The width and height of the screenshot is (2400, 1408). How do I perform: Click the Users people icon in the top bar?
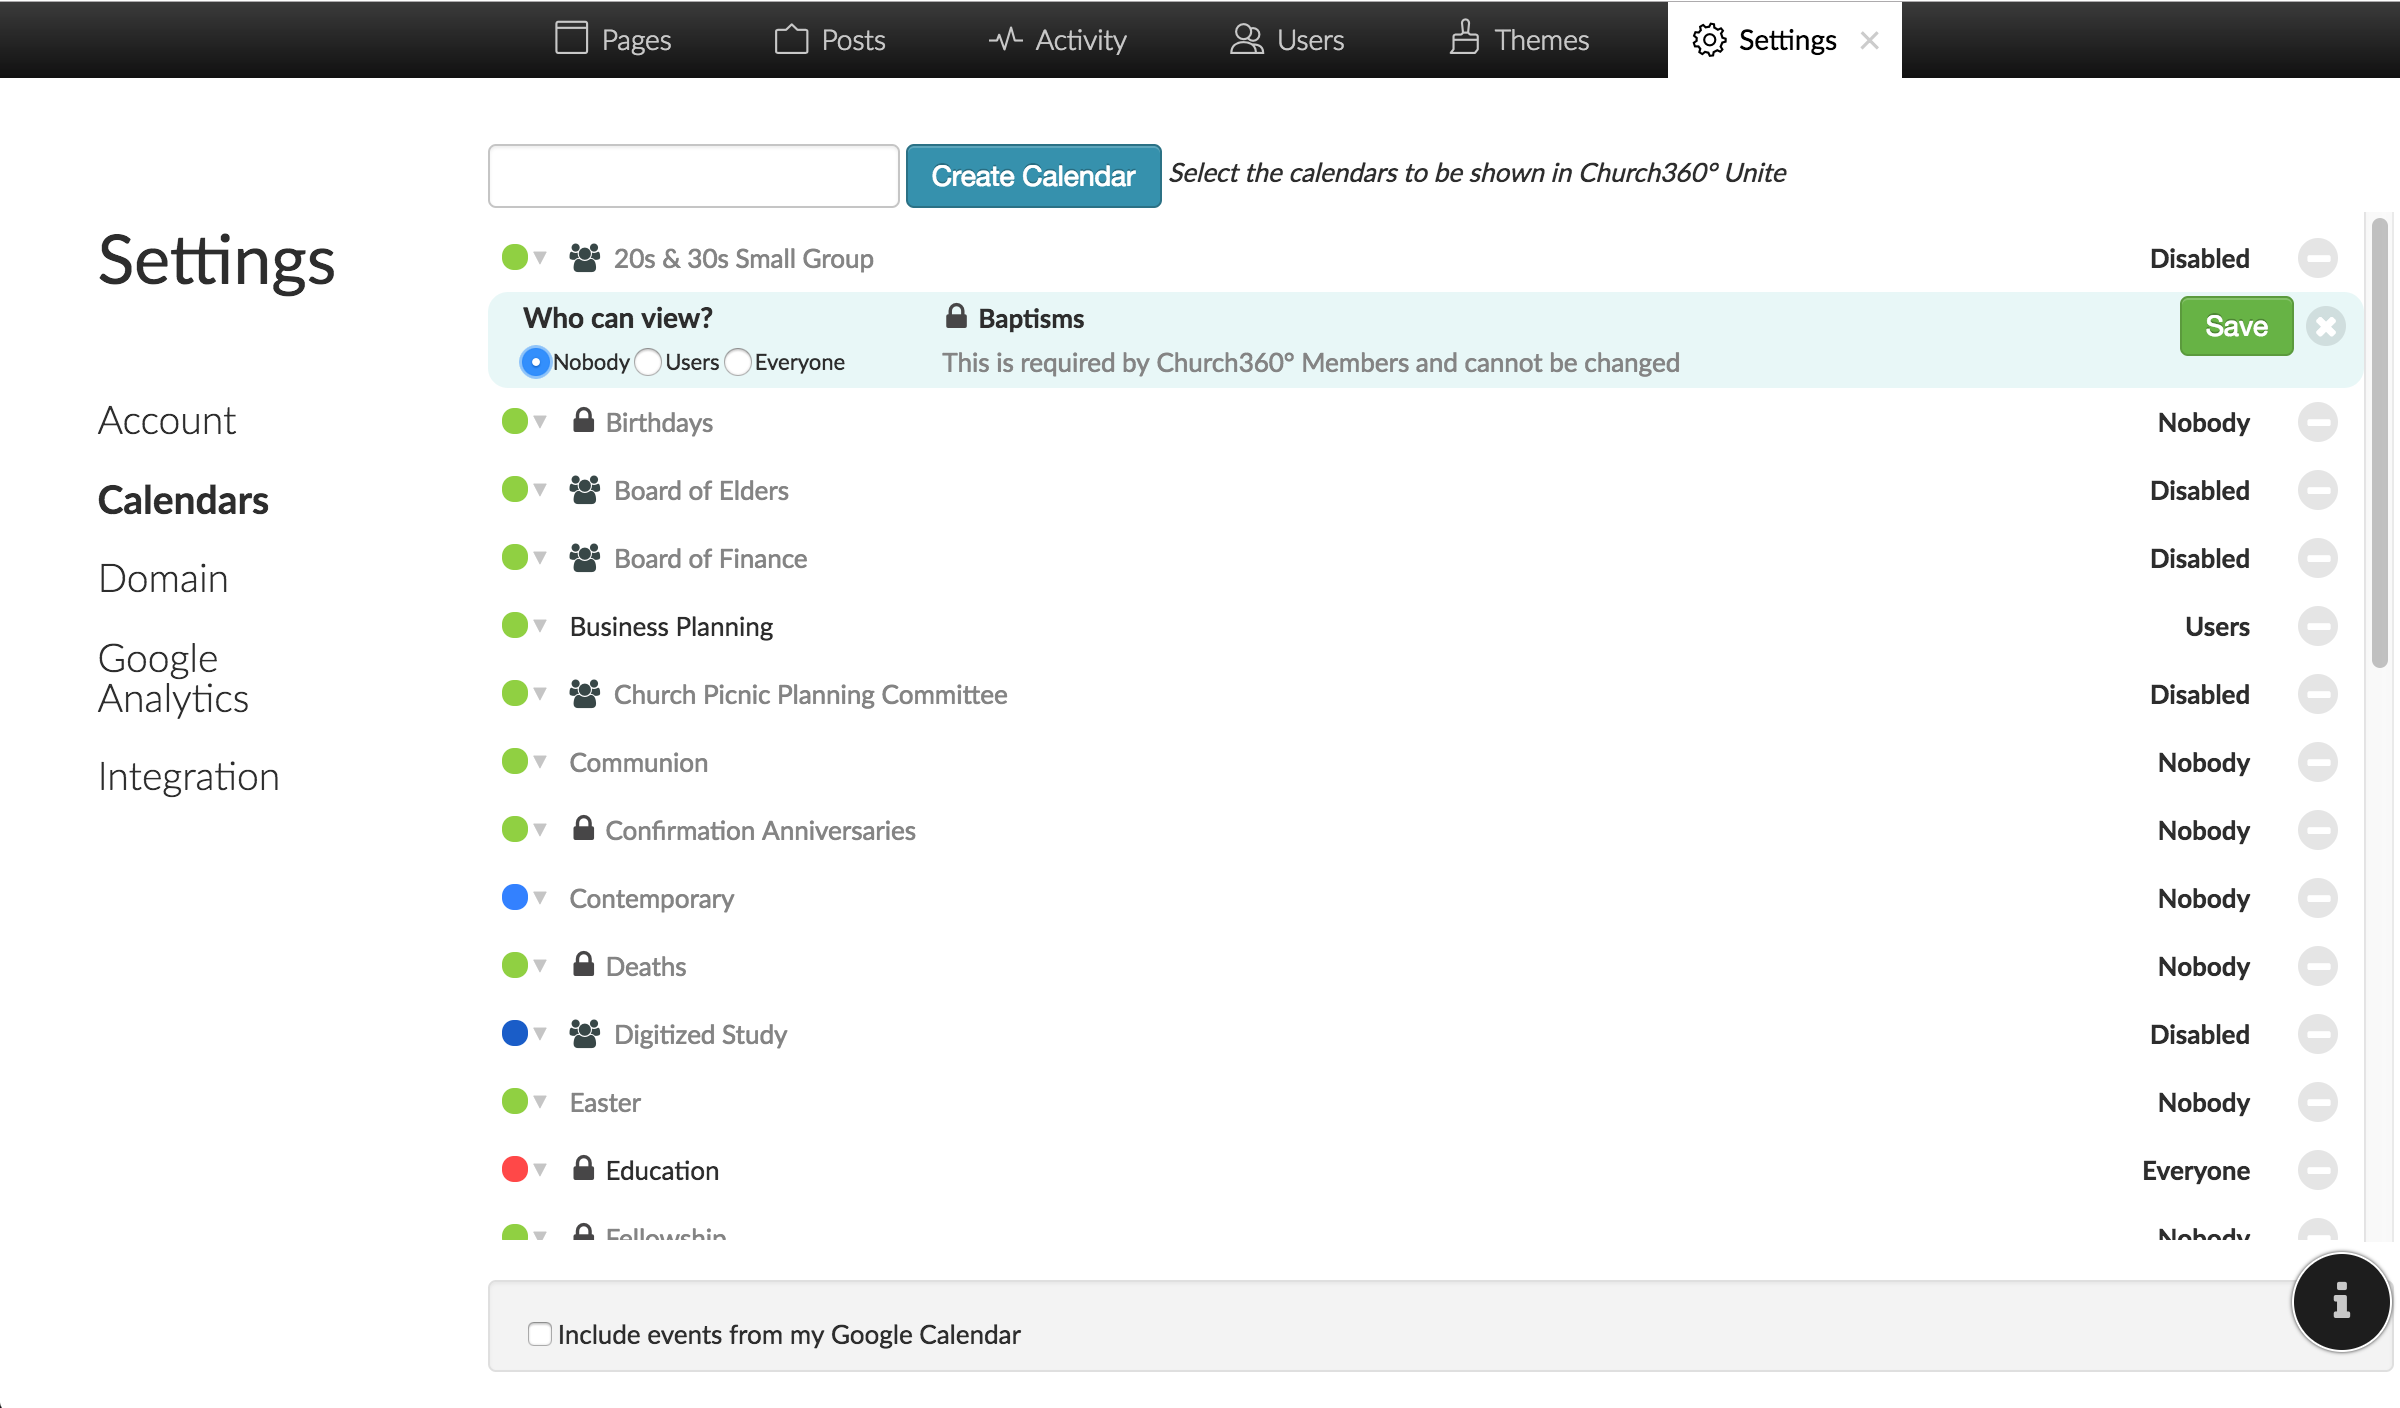coord(1245,39)
